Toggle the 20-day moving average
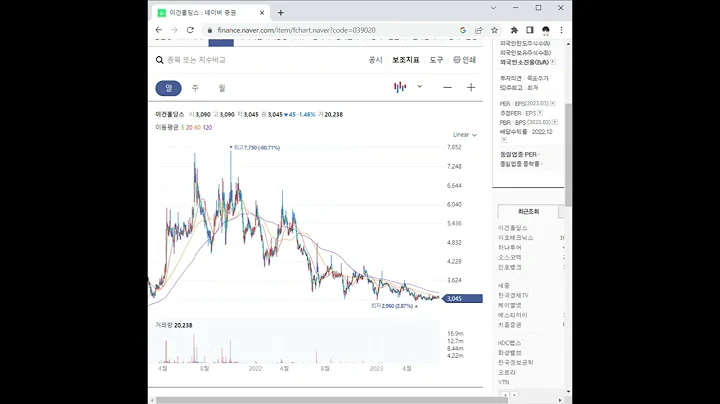The height and width of the screenshot is (404, 720). coord(189,128)
